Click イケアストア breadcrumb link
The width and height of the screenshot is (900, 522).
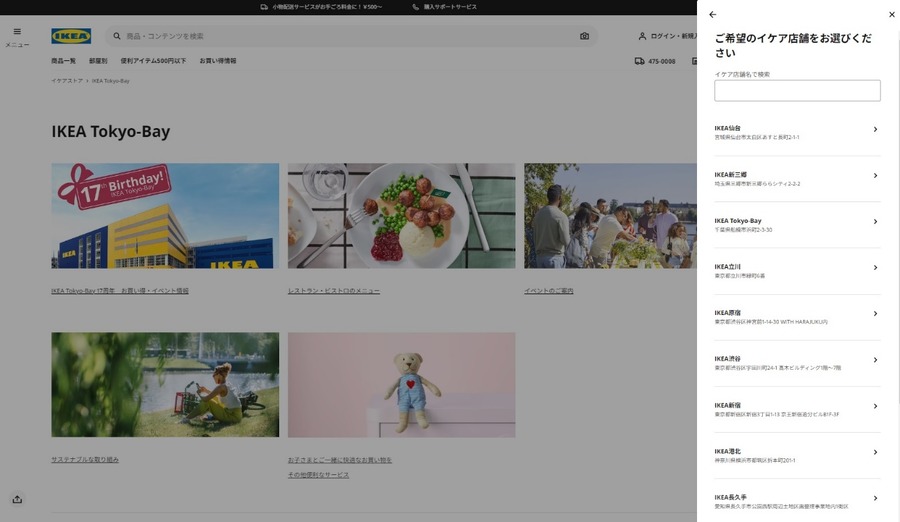[x=67, y=81]
